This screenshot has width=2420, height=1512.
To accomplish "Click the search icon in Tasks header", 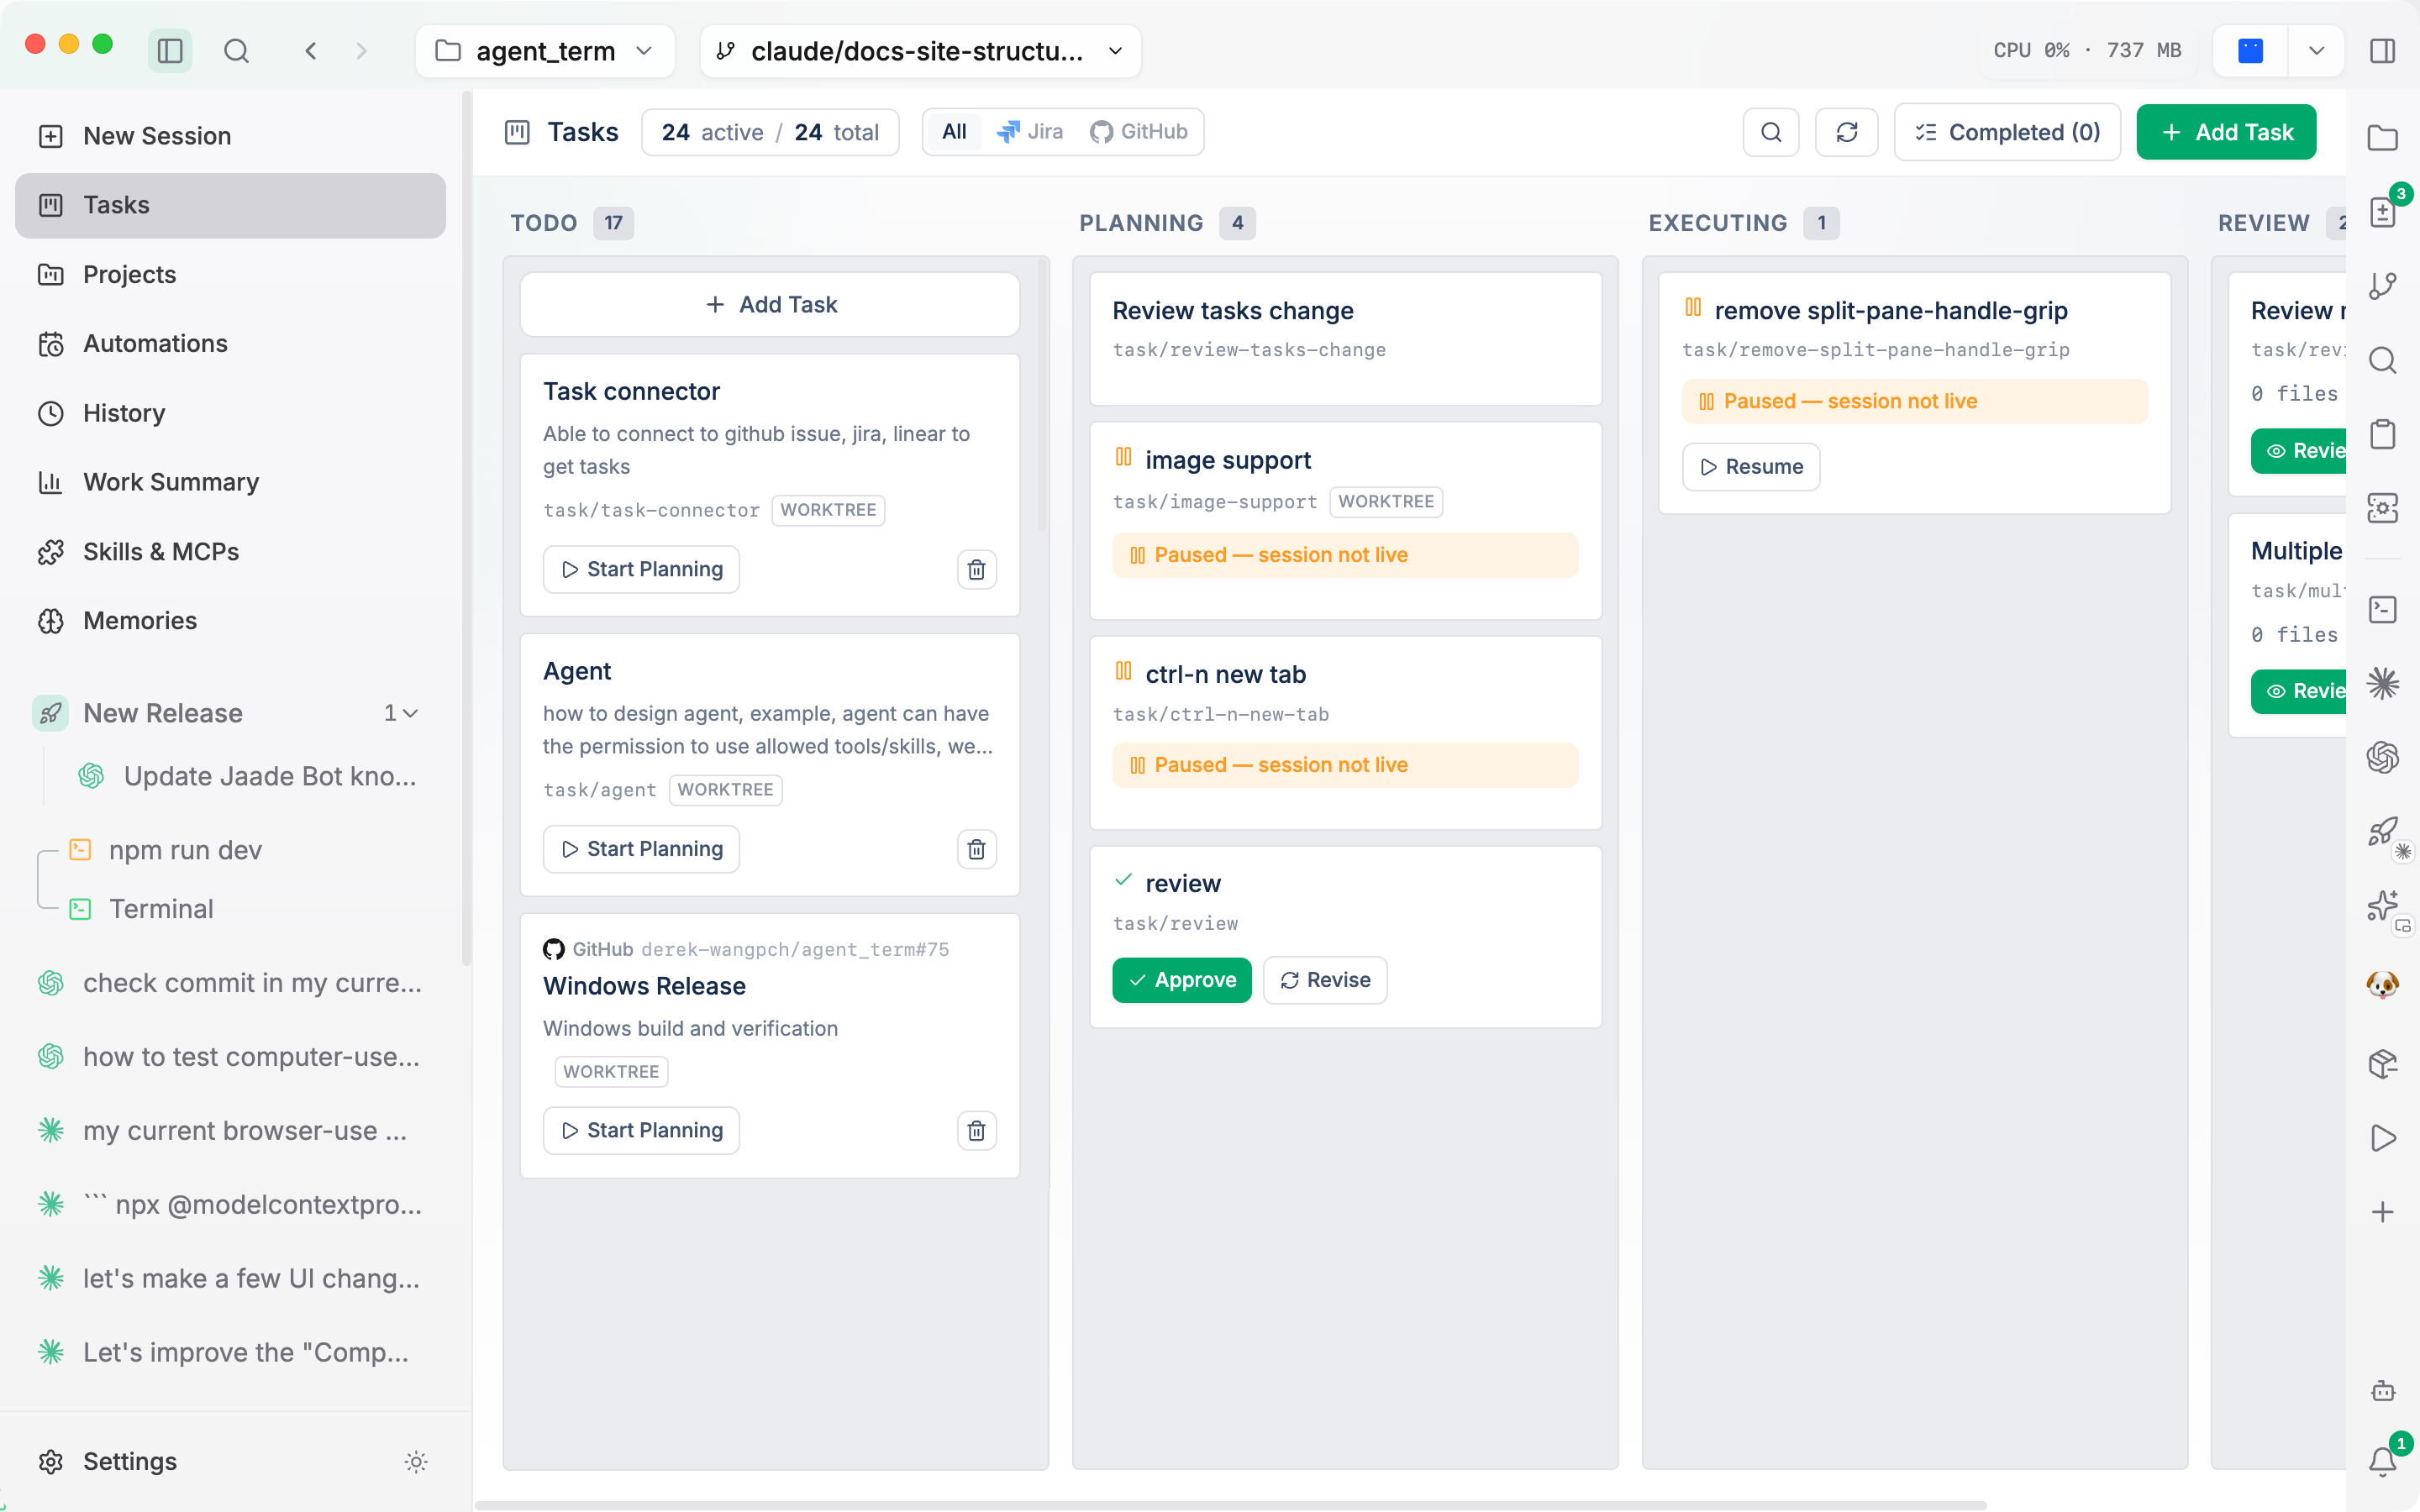I will point(1771,132).
